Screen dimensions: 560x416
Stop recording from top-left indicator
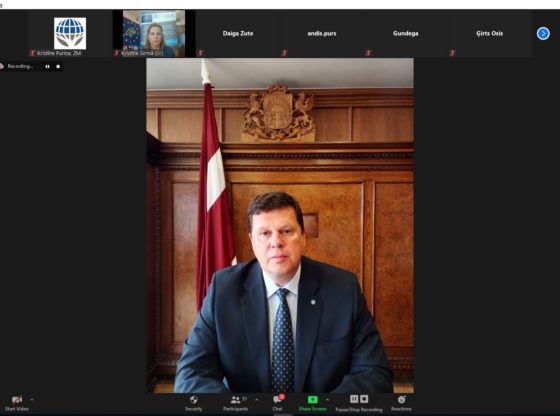tap(58, 66)
